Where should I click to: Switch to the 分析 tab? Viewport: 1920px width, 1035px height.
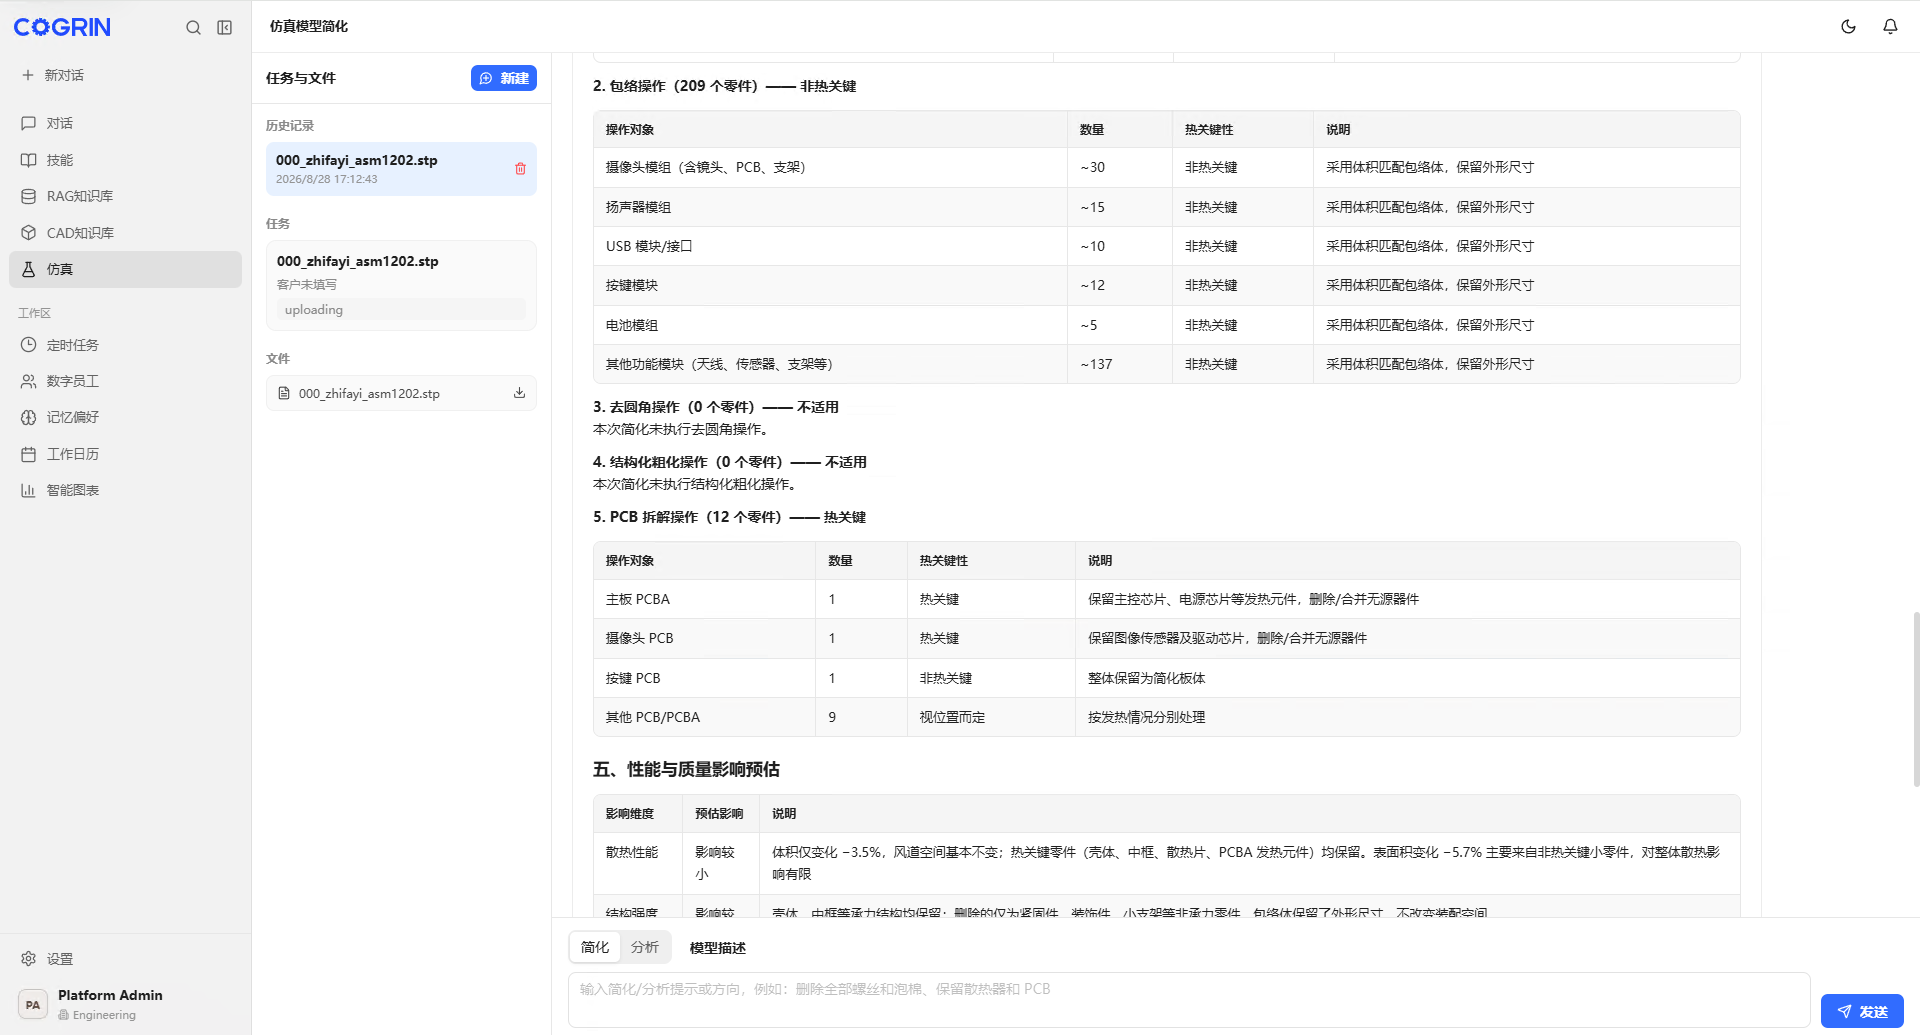click(645, 947)
